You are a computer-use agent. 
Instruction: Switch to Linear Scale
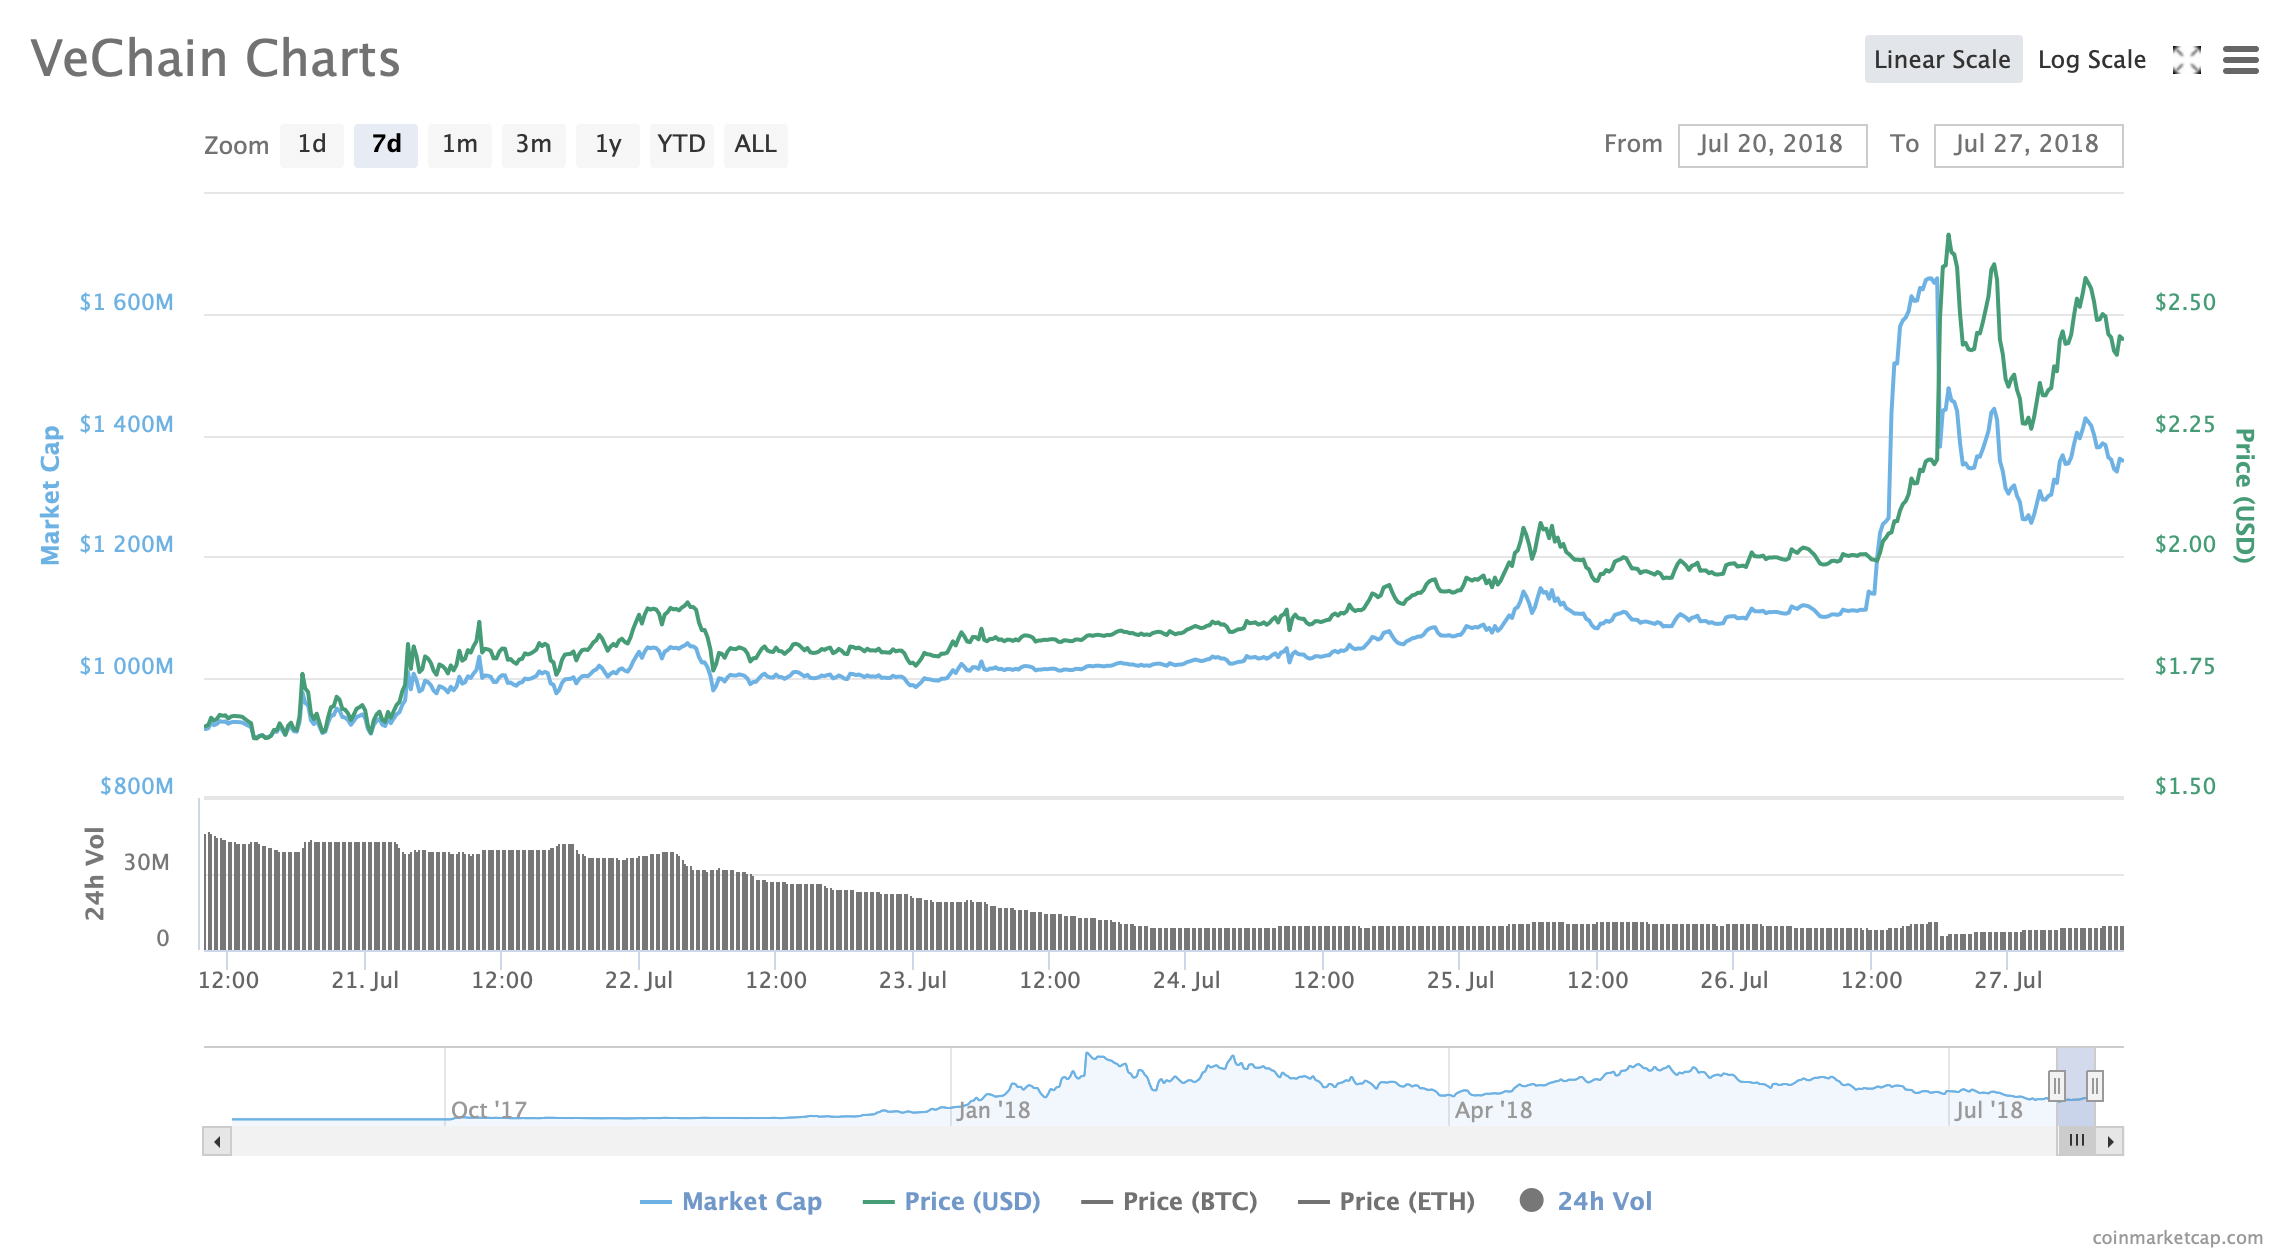[1943, 60]
